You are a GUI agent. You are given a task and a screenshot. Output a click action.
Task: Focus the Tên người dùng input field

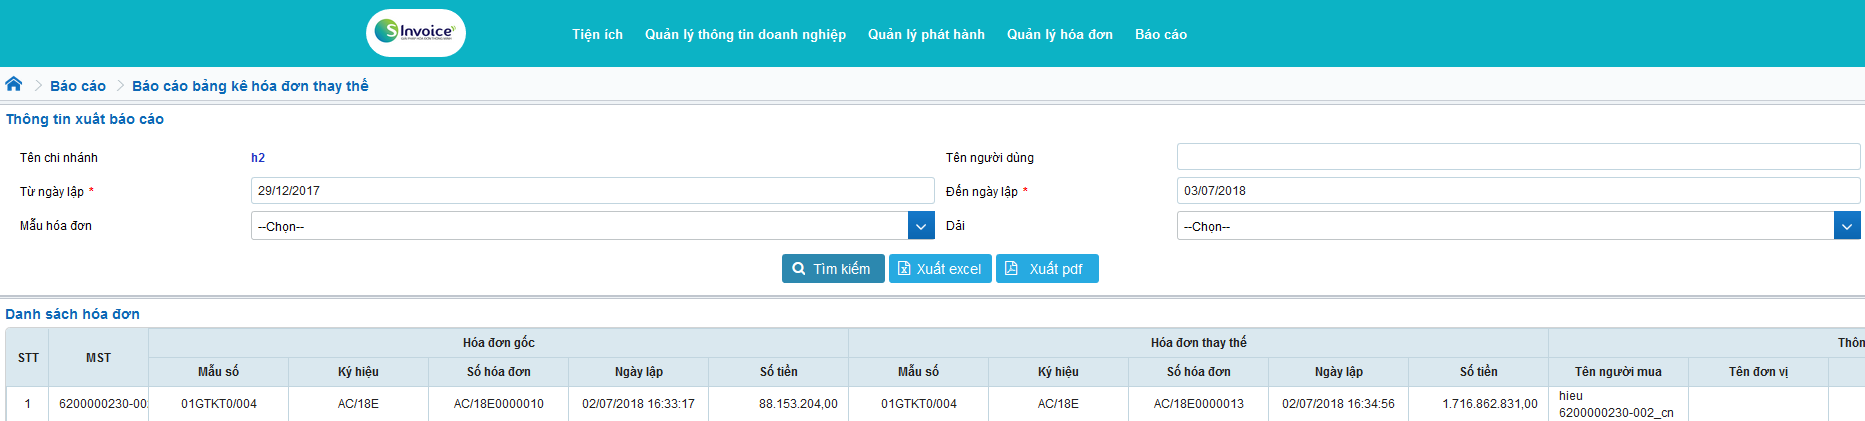click(x=1517, y=157)
